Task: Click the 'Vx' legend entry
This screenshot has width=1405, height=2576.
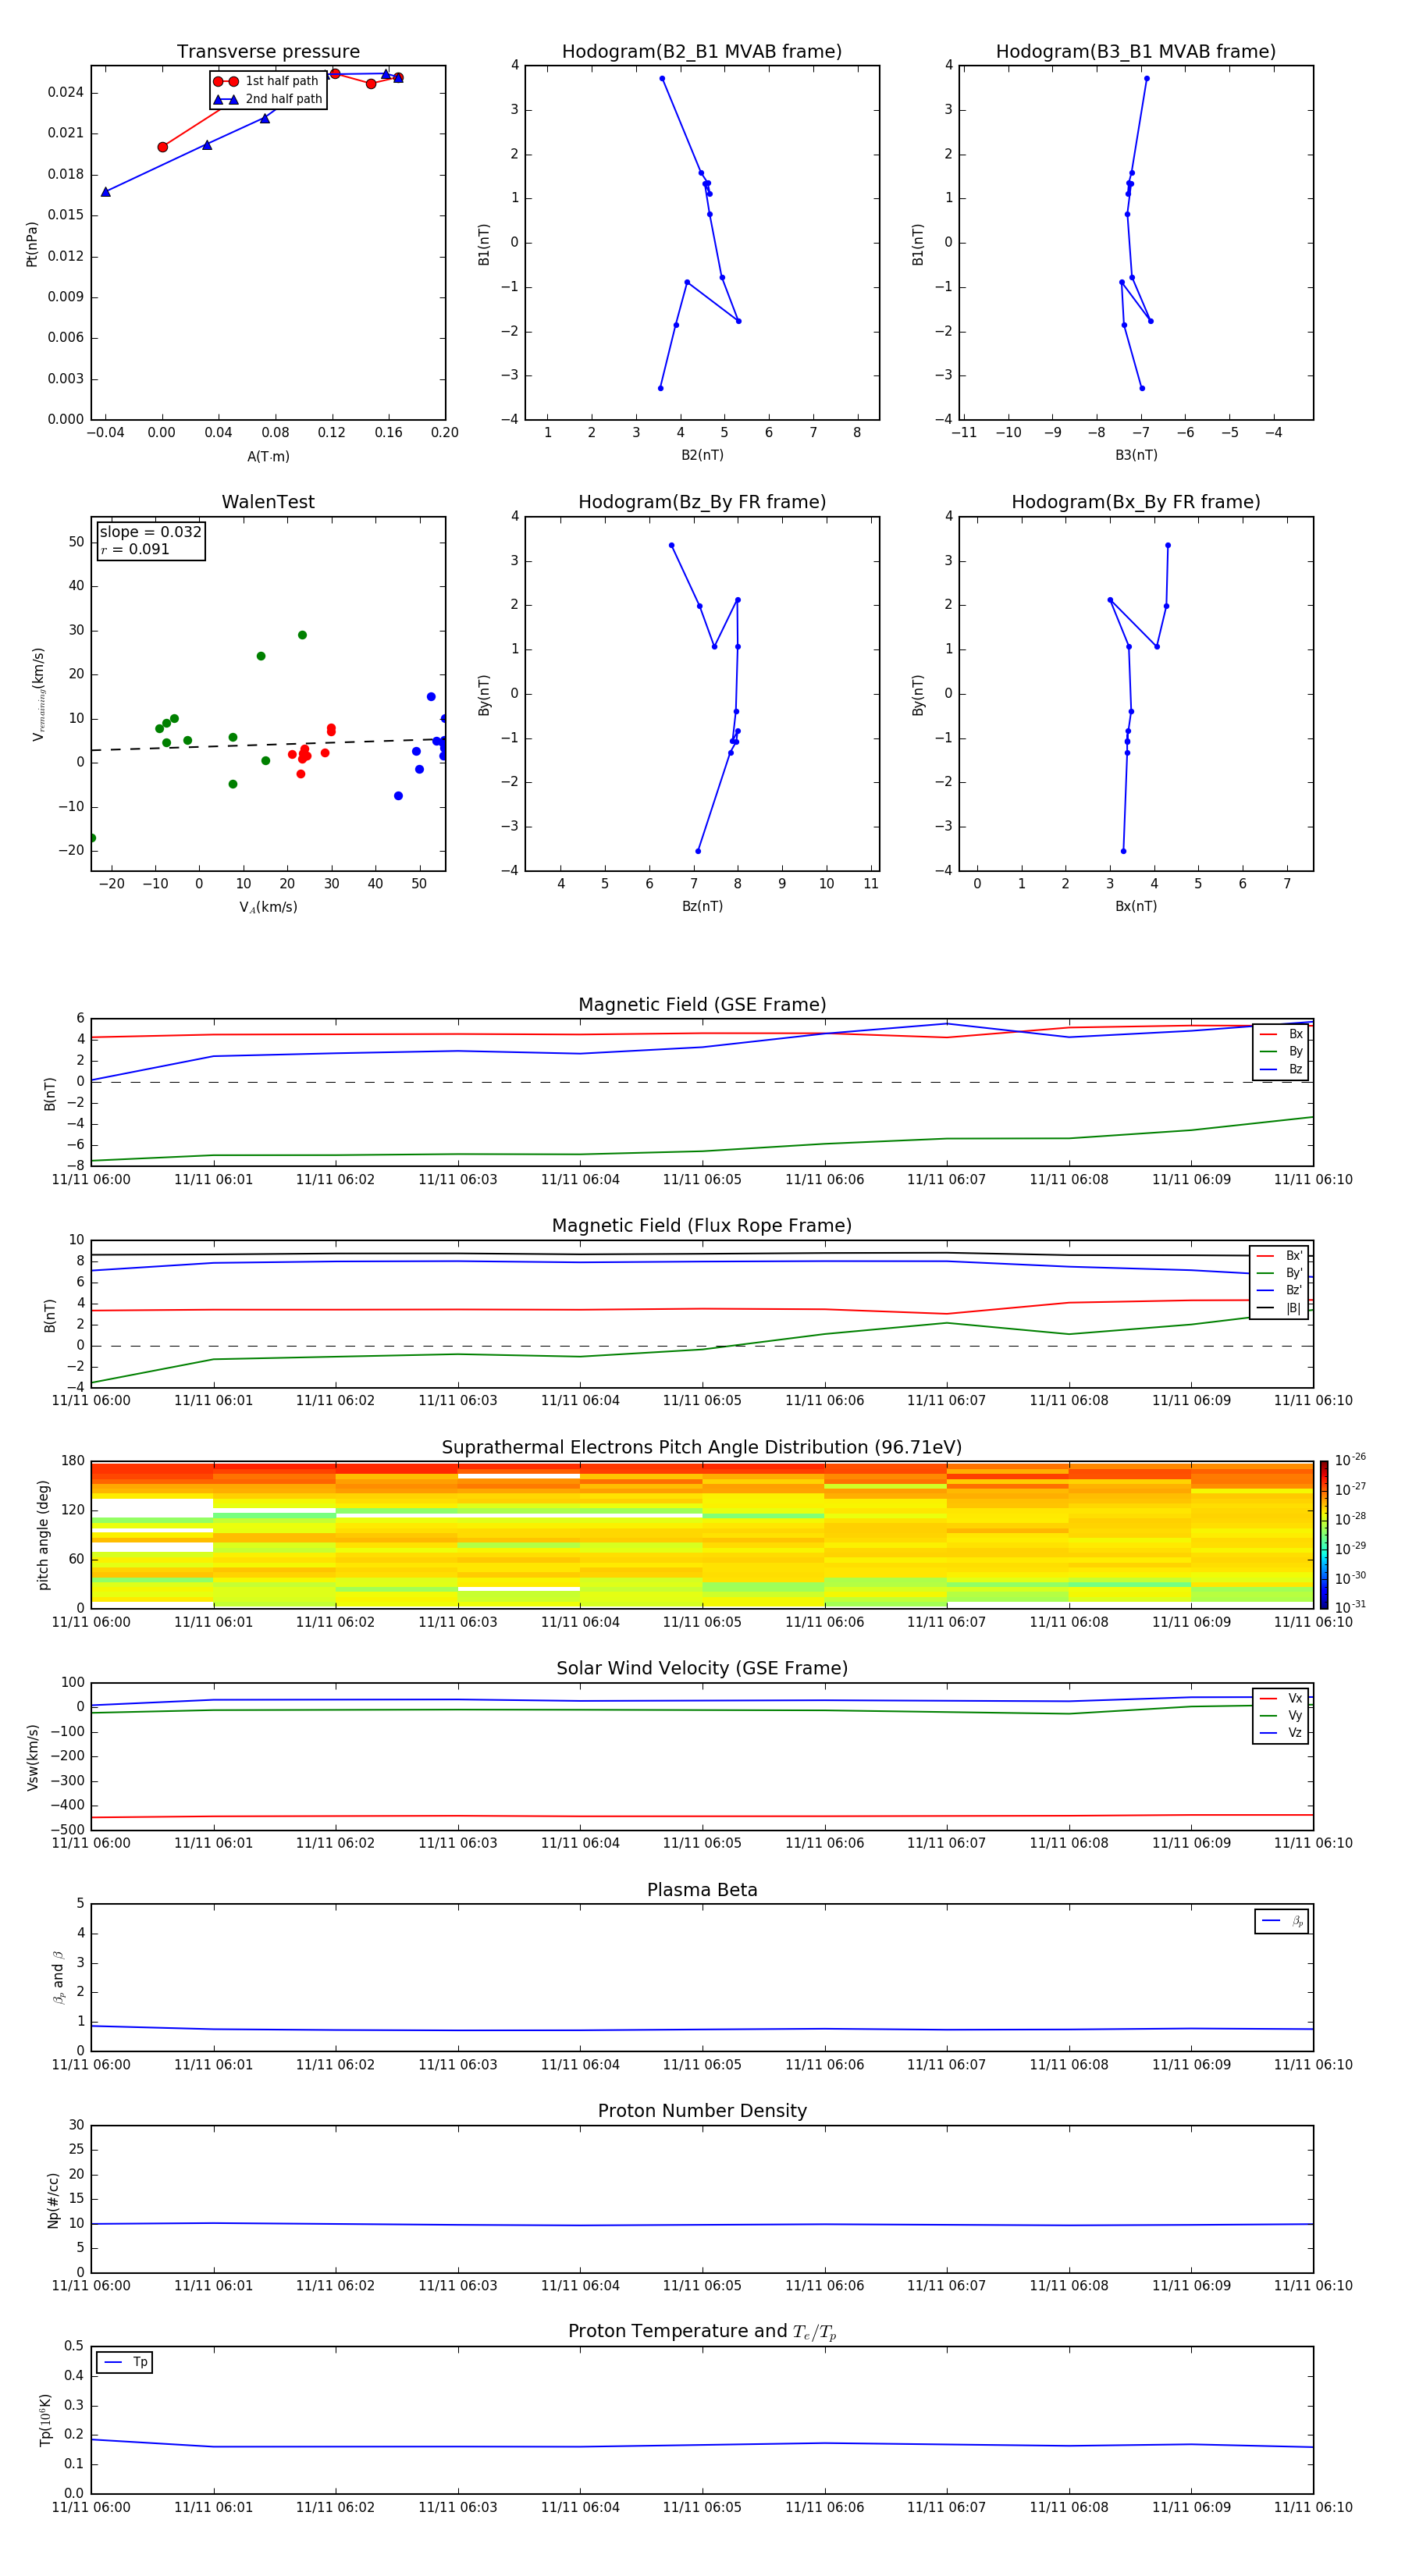Action: pyautogui.click(x=1282, y=1698)
